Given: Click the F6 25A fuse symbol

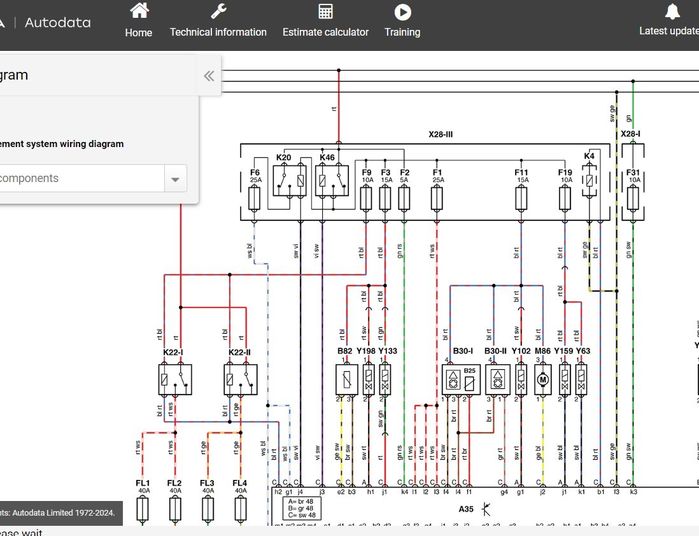Looking at the screenshot, I should pyautogui.click(x=254, y=198).
